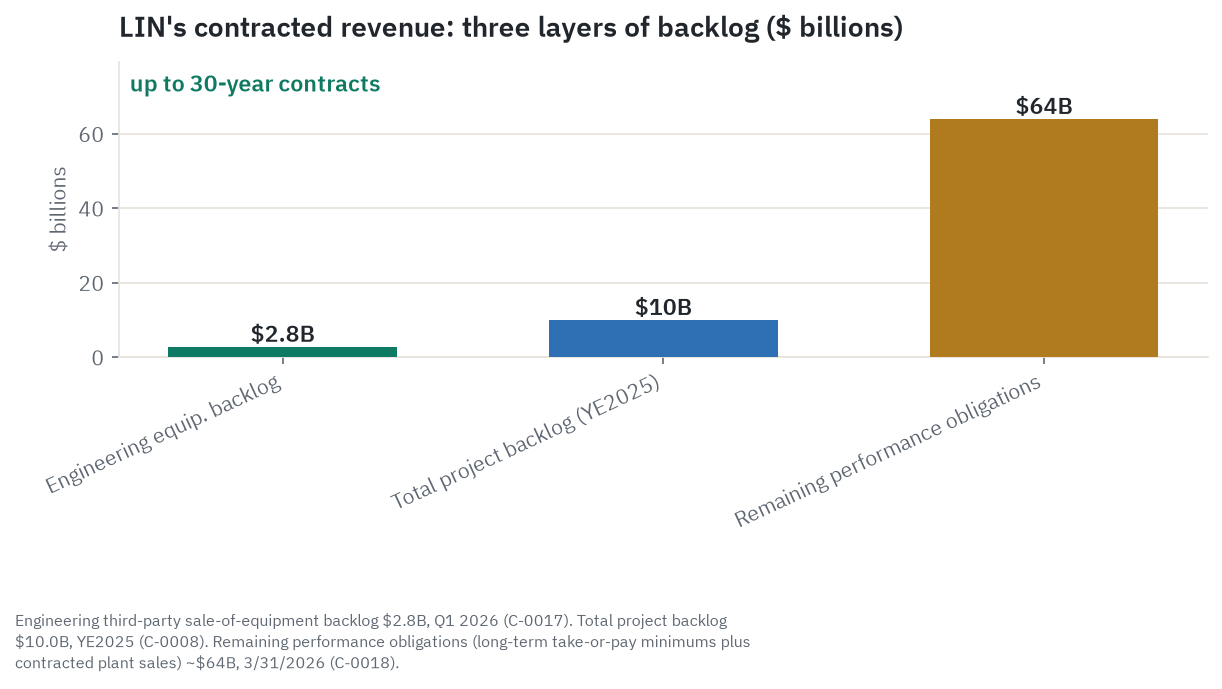Click the y-axis tick label 40
Image resolution: width=1222 pixels, height=689 pixels.
click(92, 208)
